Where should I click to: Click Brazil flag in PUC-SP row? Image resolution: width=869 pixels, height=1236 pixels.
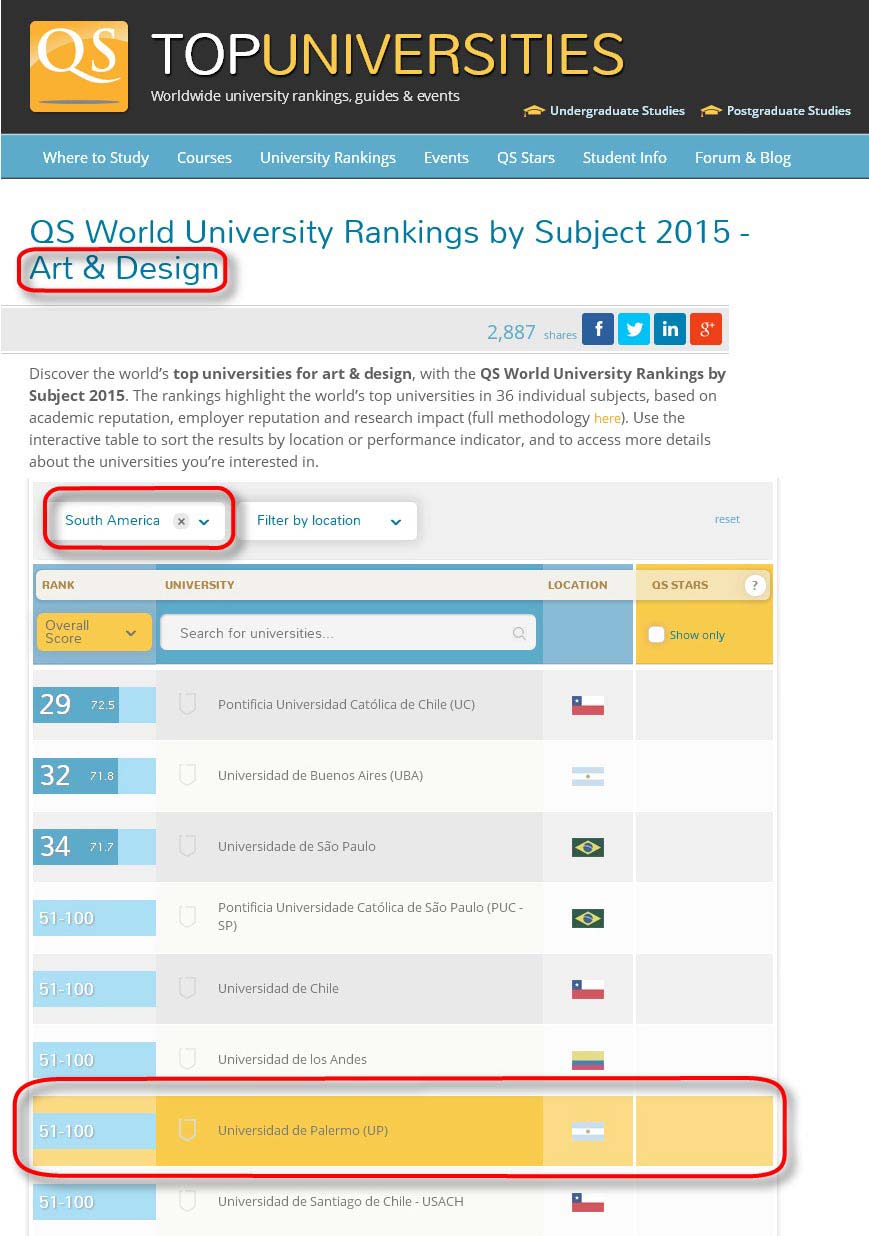tap(588, 918)
